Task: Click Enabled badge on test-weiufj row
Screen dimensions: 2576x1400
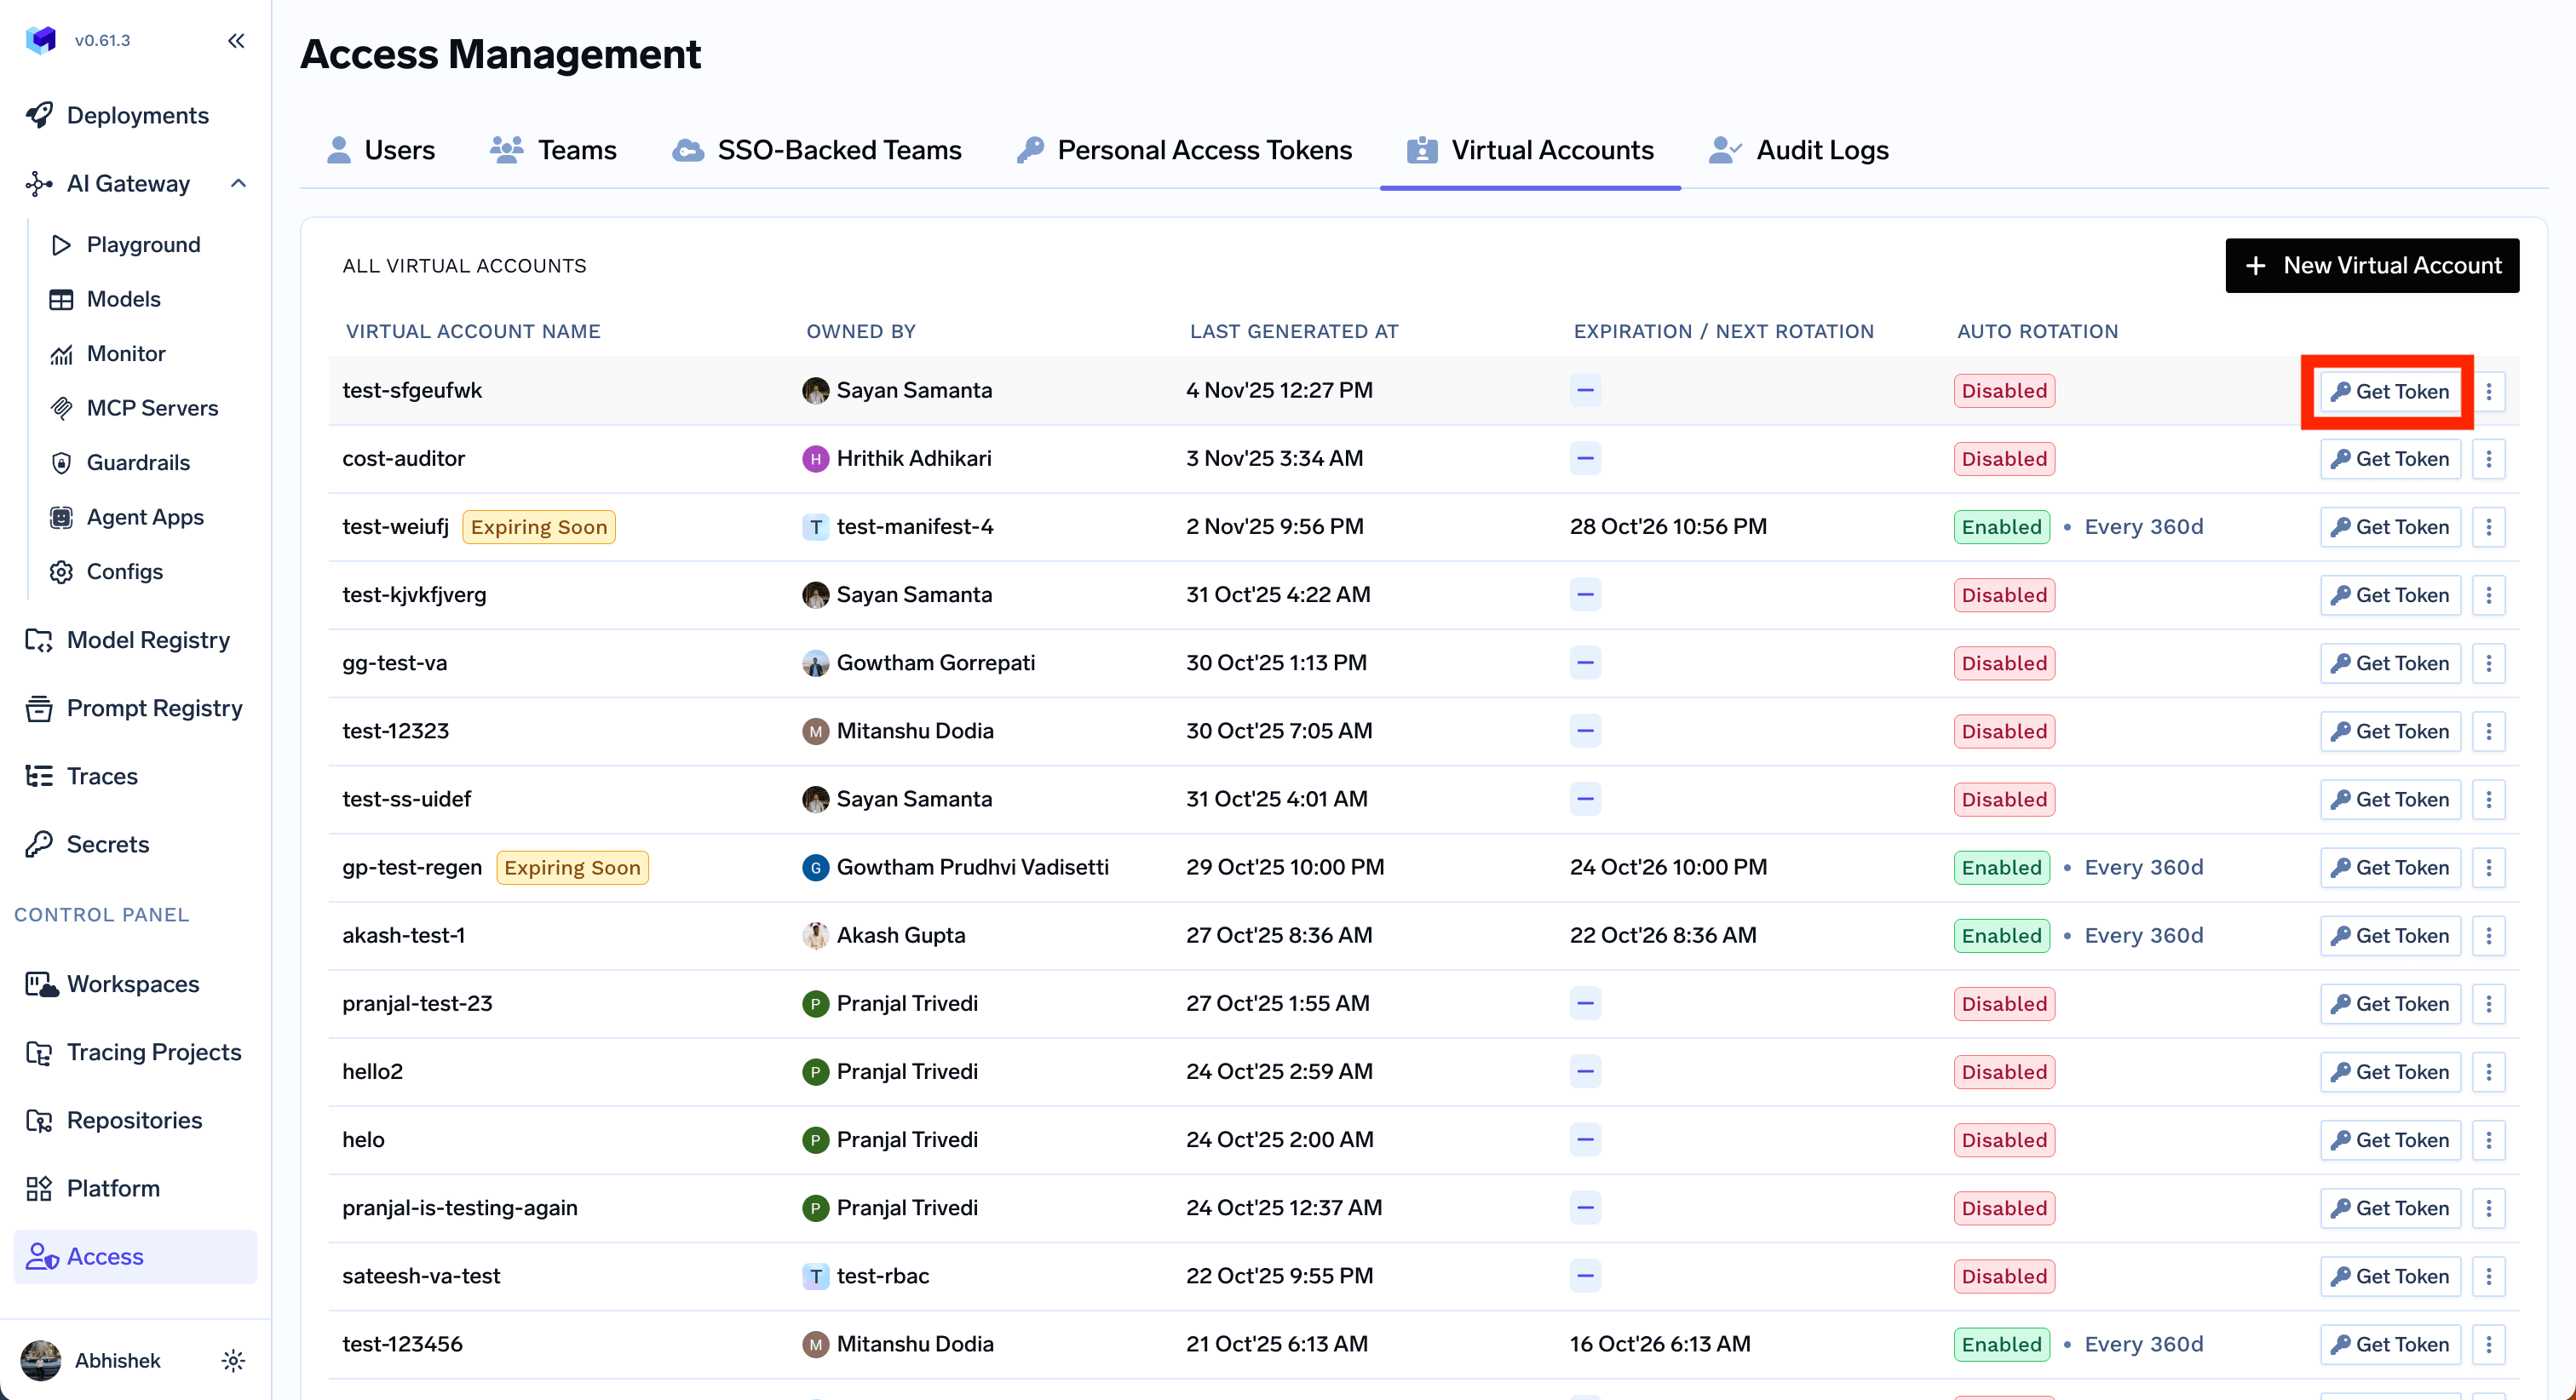Action: click(2001, 527)
